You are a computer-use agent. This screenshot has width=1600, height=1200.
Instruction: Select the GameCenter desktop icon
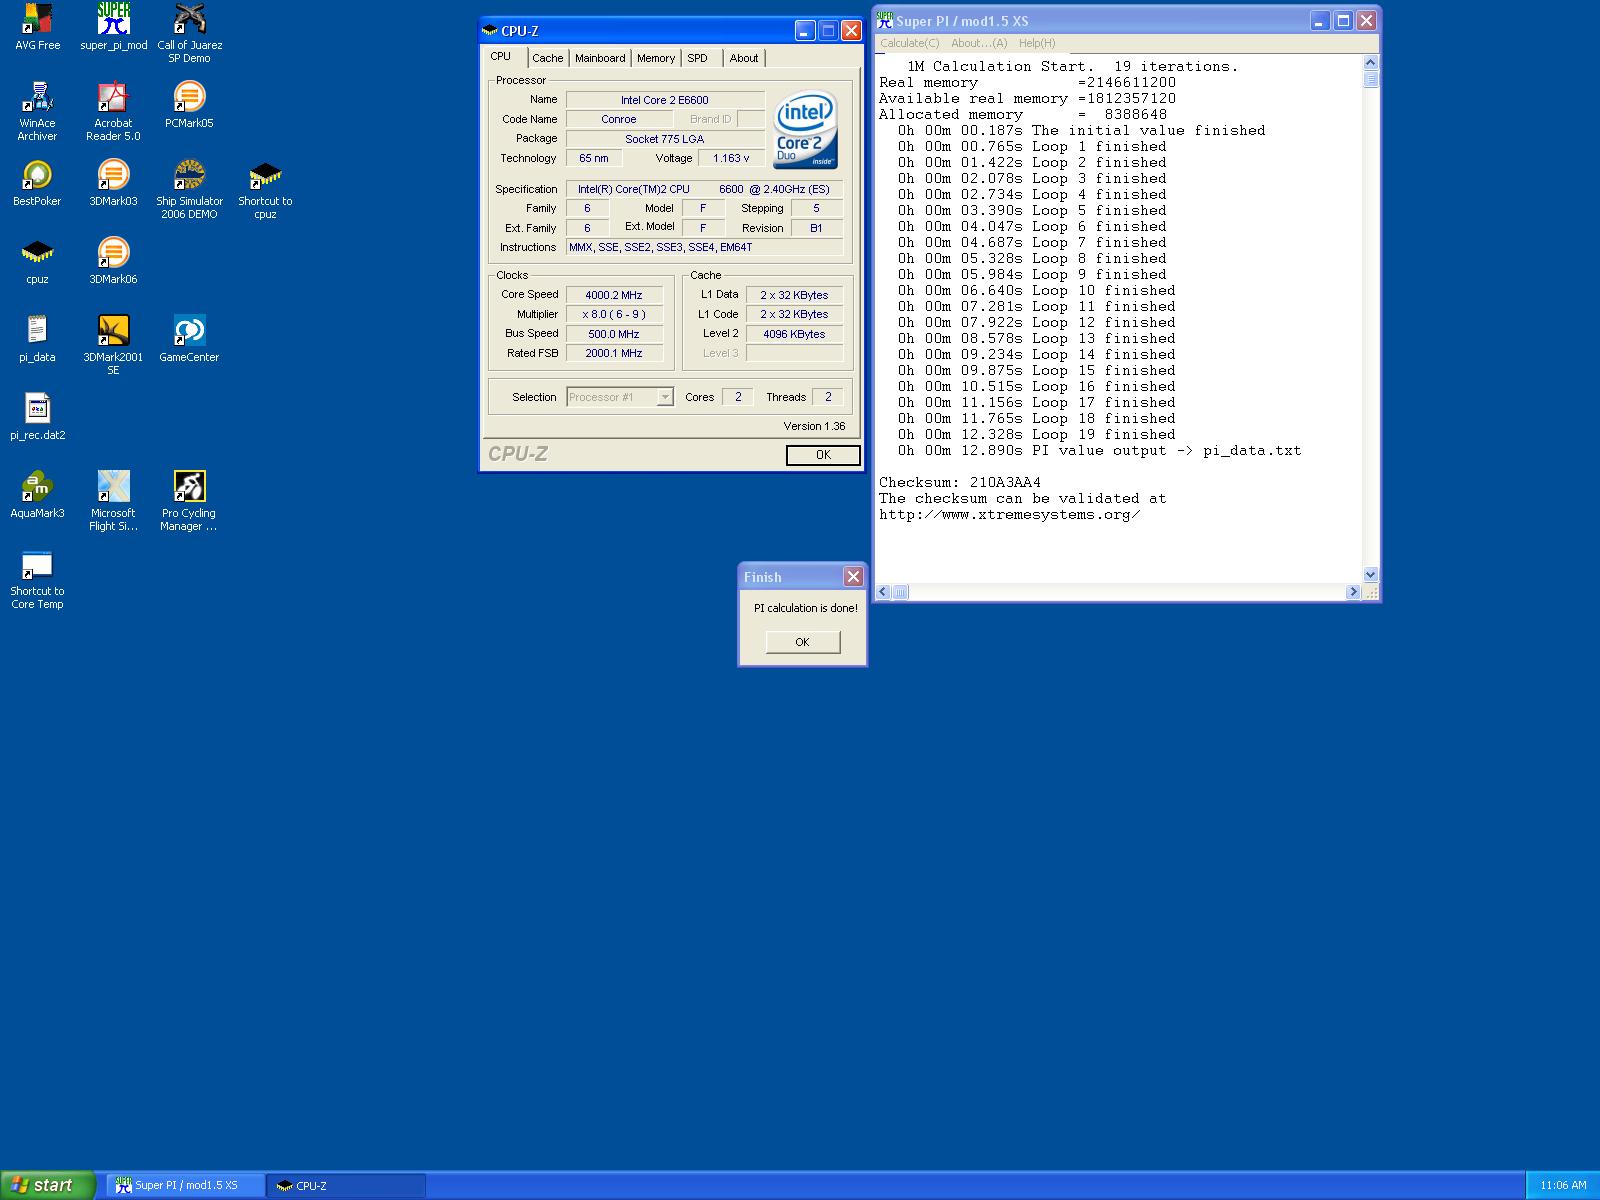(x=189, y=339)
